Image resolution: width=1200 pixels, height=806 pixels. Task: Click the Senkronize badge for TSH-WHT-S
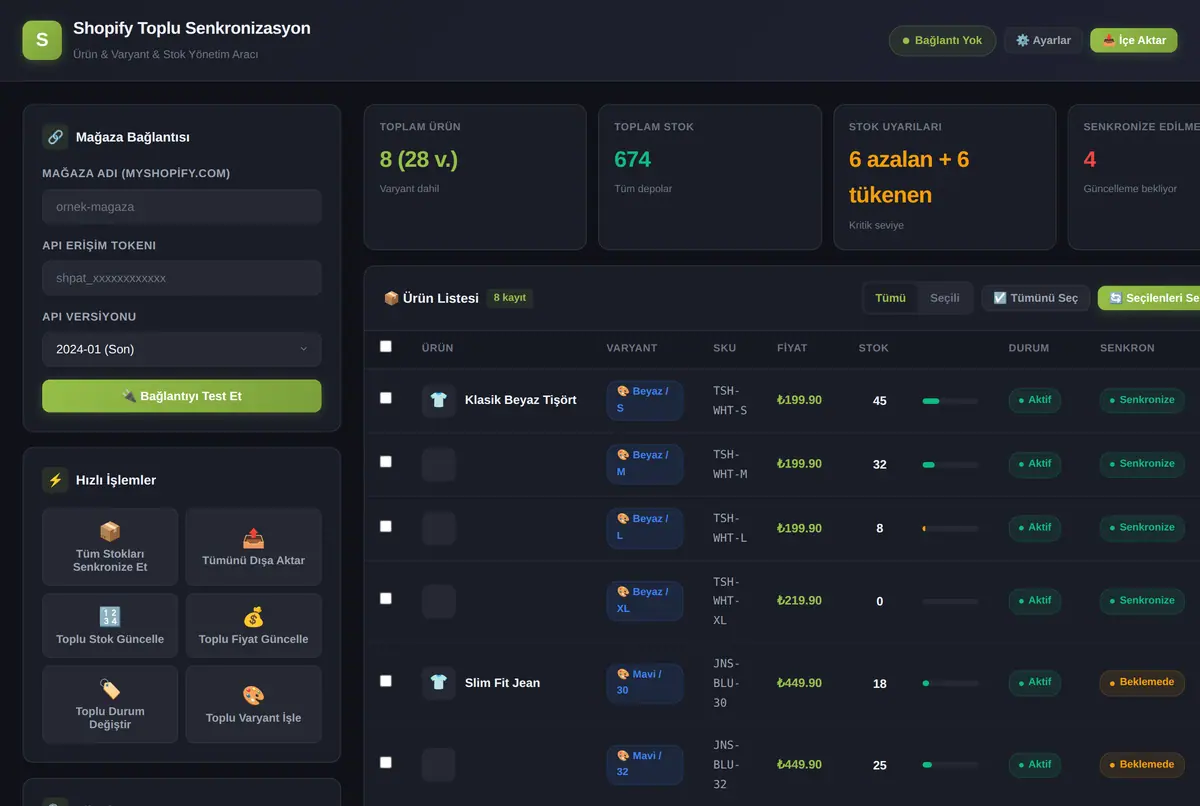pos(1142,400)
